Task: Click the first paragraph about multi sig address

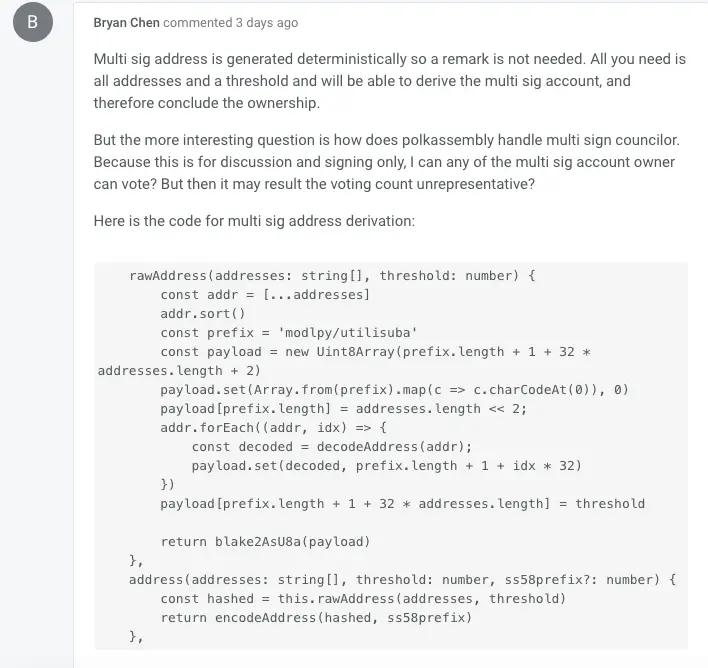Action: pyautogui.click(x=389, y=81)
